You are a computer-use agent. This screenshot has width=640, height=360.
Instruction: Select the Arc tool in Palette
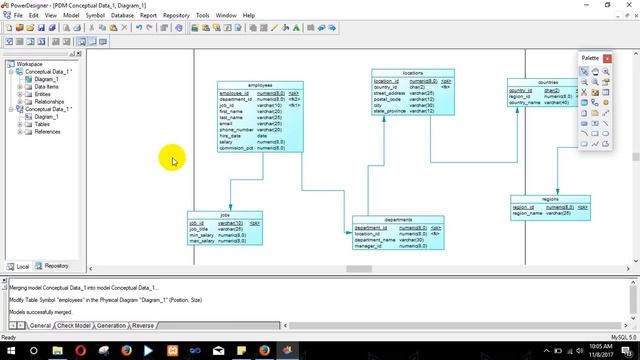click(x=584, y=133)
